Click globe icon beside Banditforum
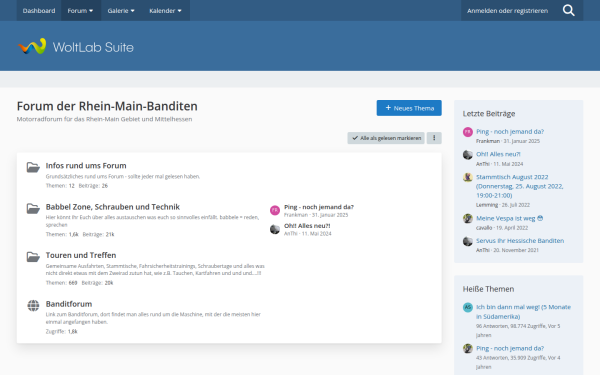Viewport: 600px width, 375px height. pyautogui.click(x=33, y=305)
